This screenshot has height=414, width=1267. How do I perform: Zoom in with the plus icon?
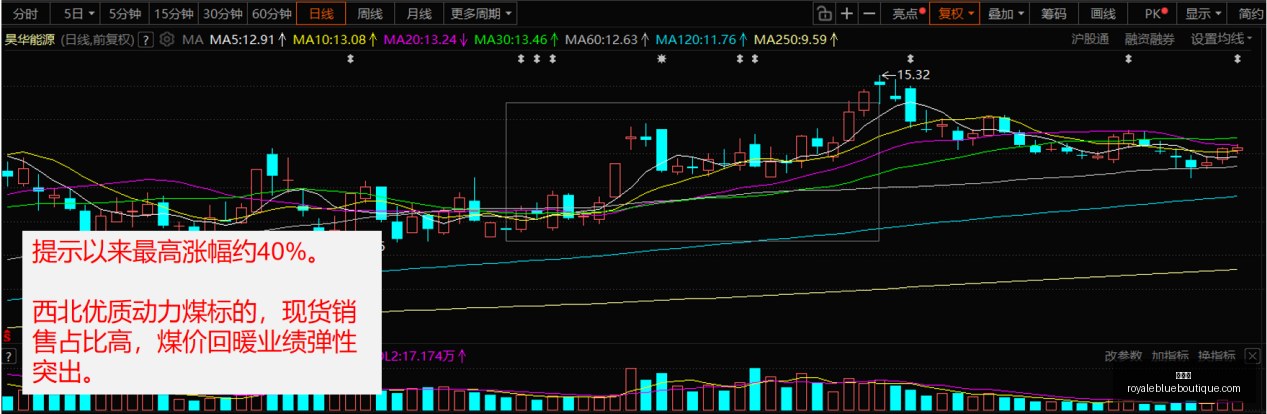click(847, 14)
